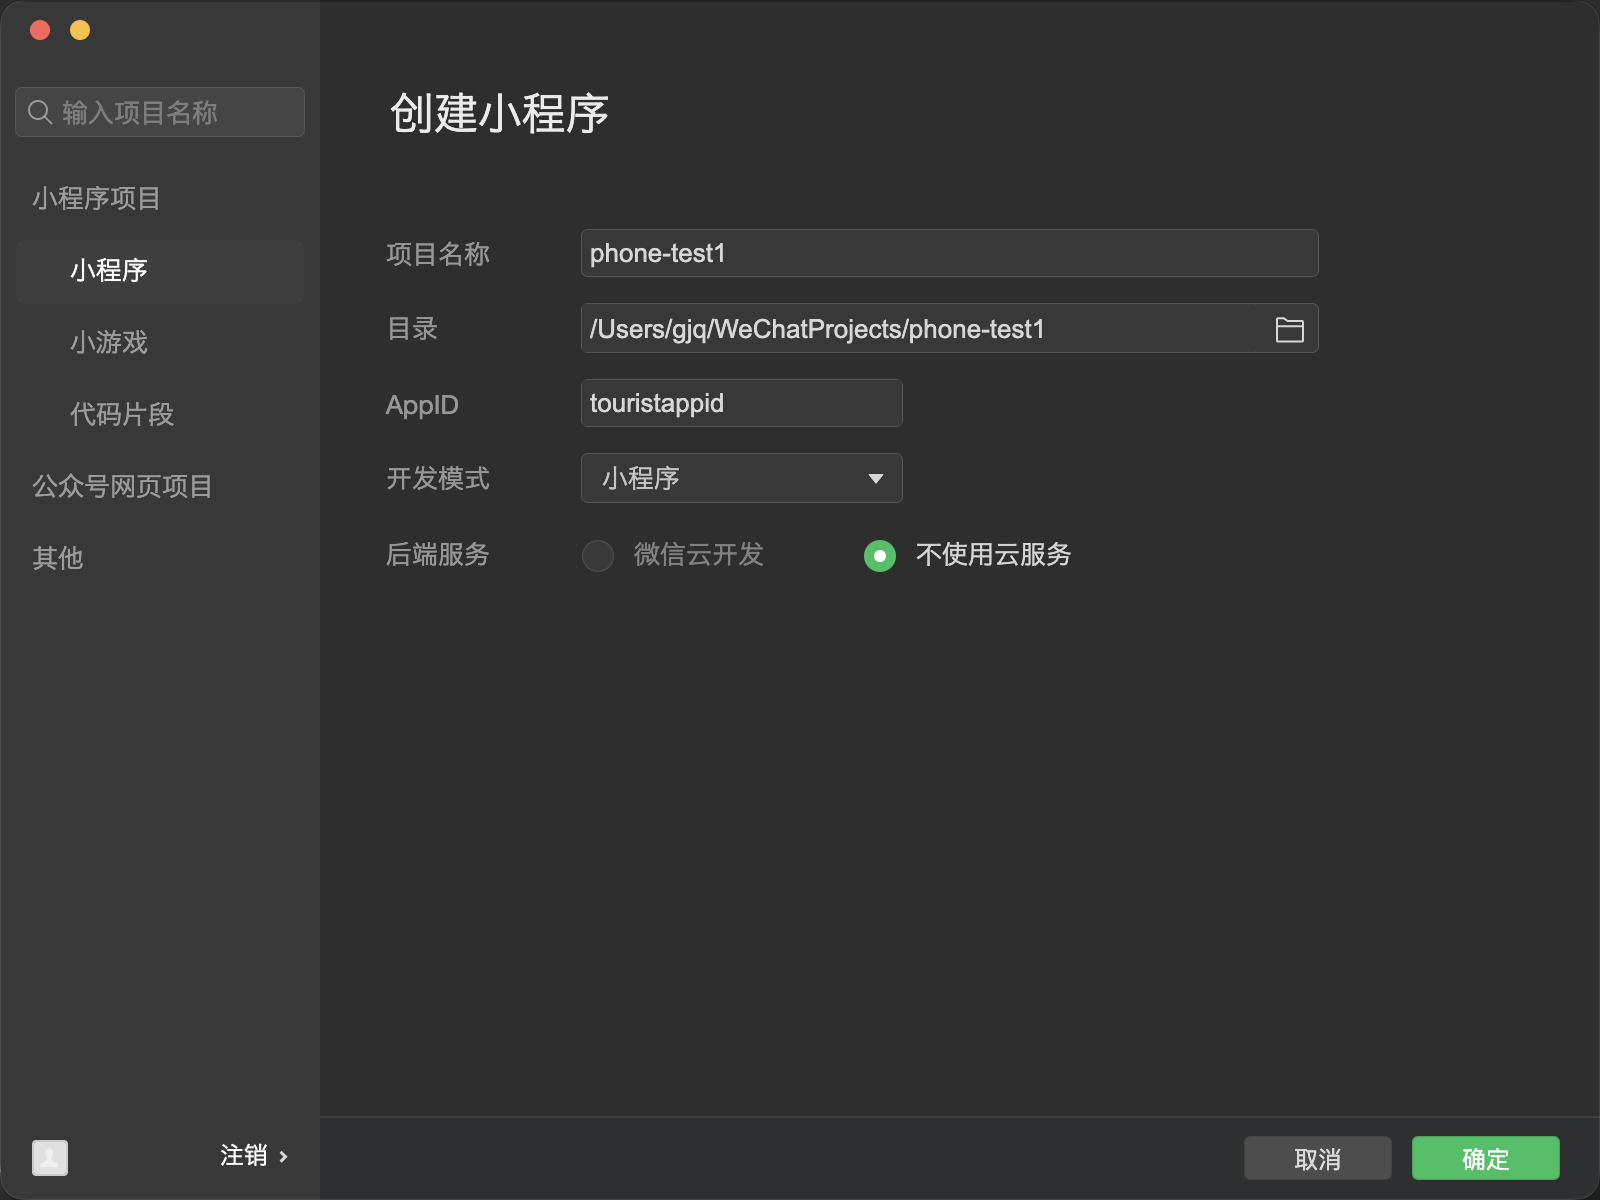
Task: Click the 注销 logout link
Action: tap(241, 1157)
